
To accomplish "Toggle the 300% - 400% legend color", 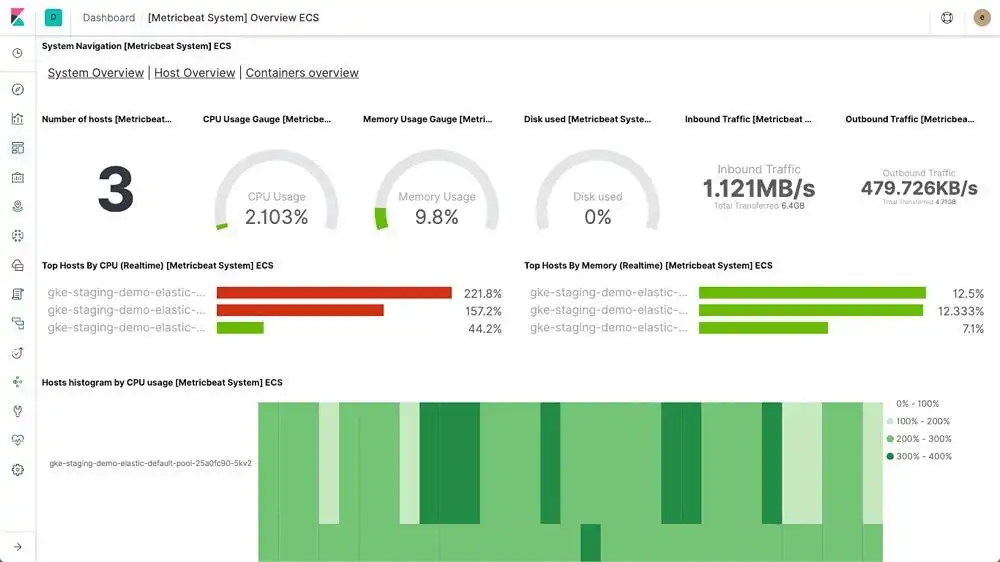I will [x=890, y=457].
